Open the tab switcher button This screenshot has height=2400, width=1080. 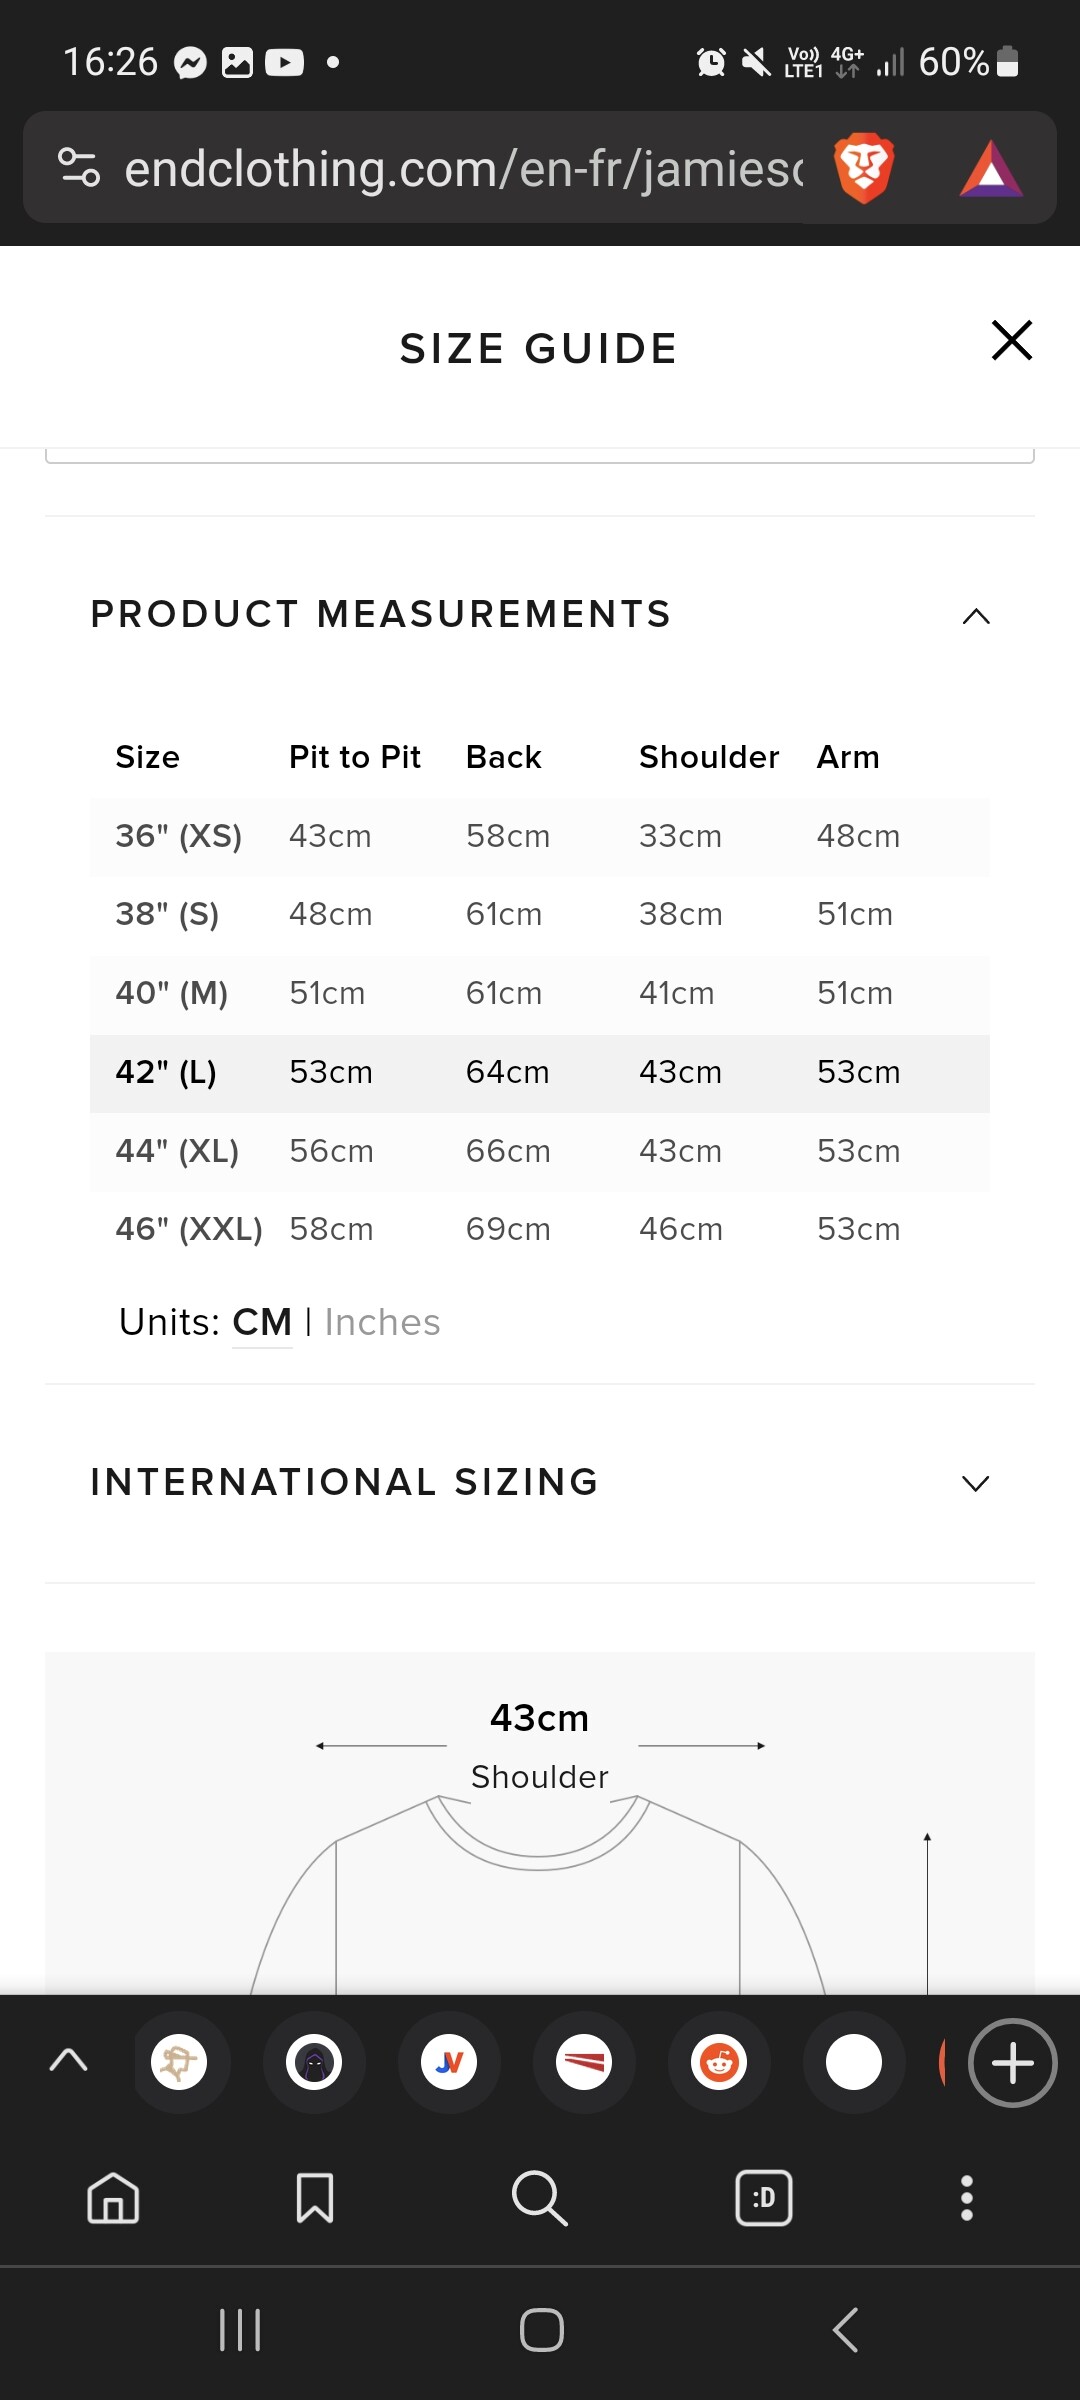(764, 2198)
